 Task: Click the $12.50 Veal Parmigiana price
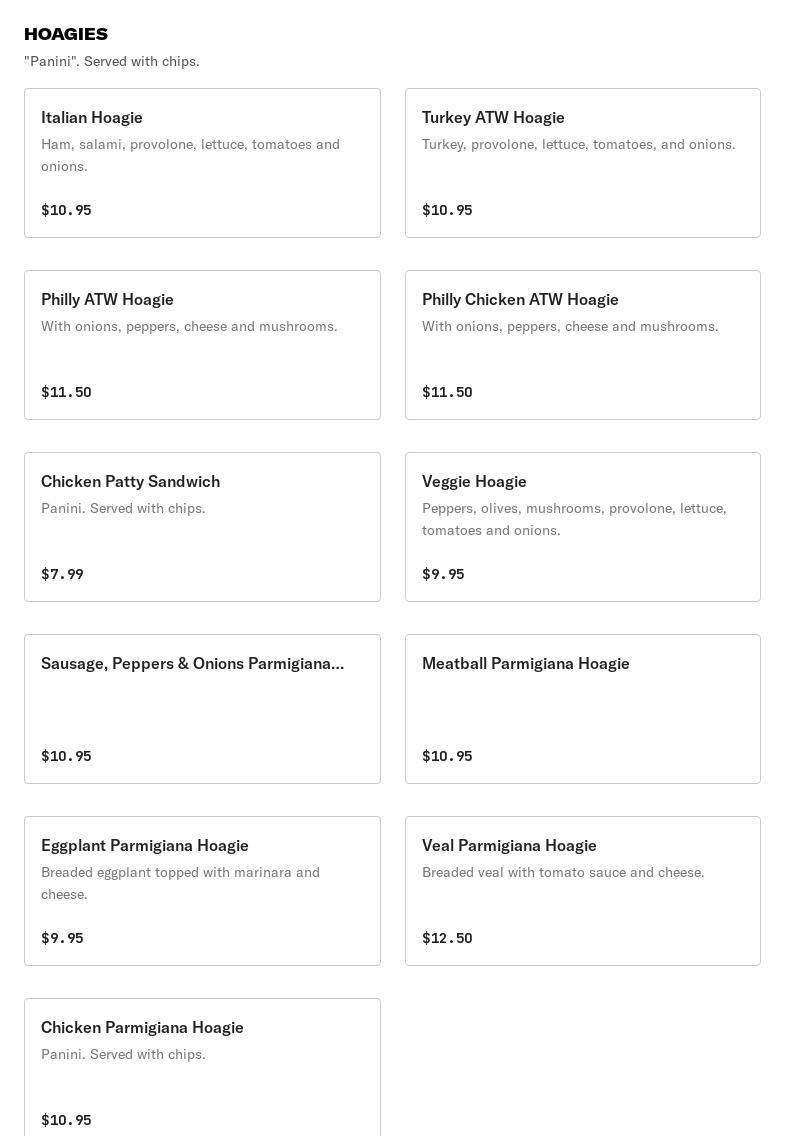(x=447, y=938)
